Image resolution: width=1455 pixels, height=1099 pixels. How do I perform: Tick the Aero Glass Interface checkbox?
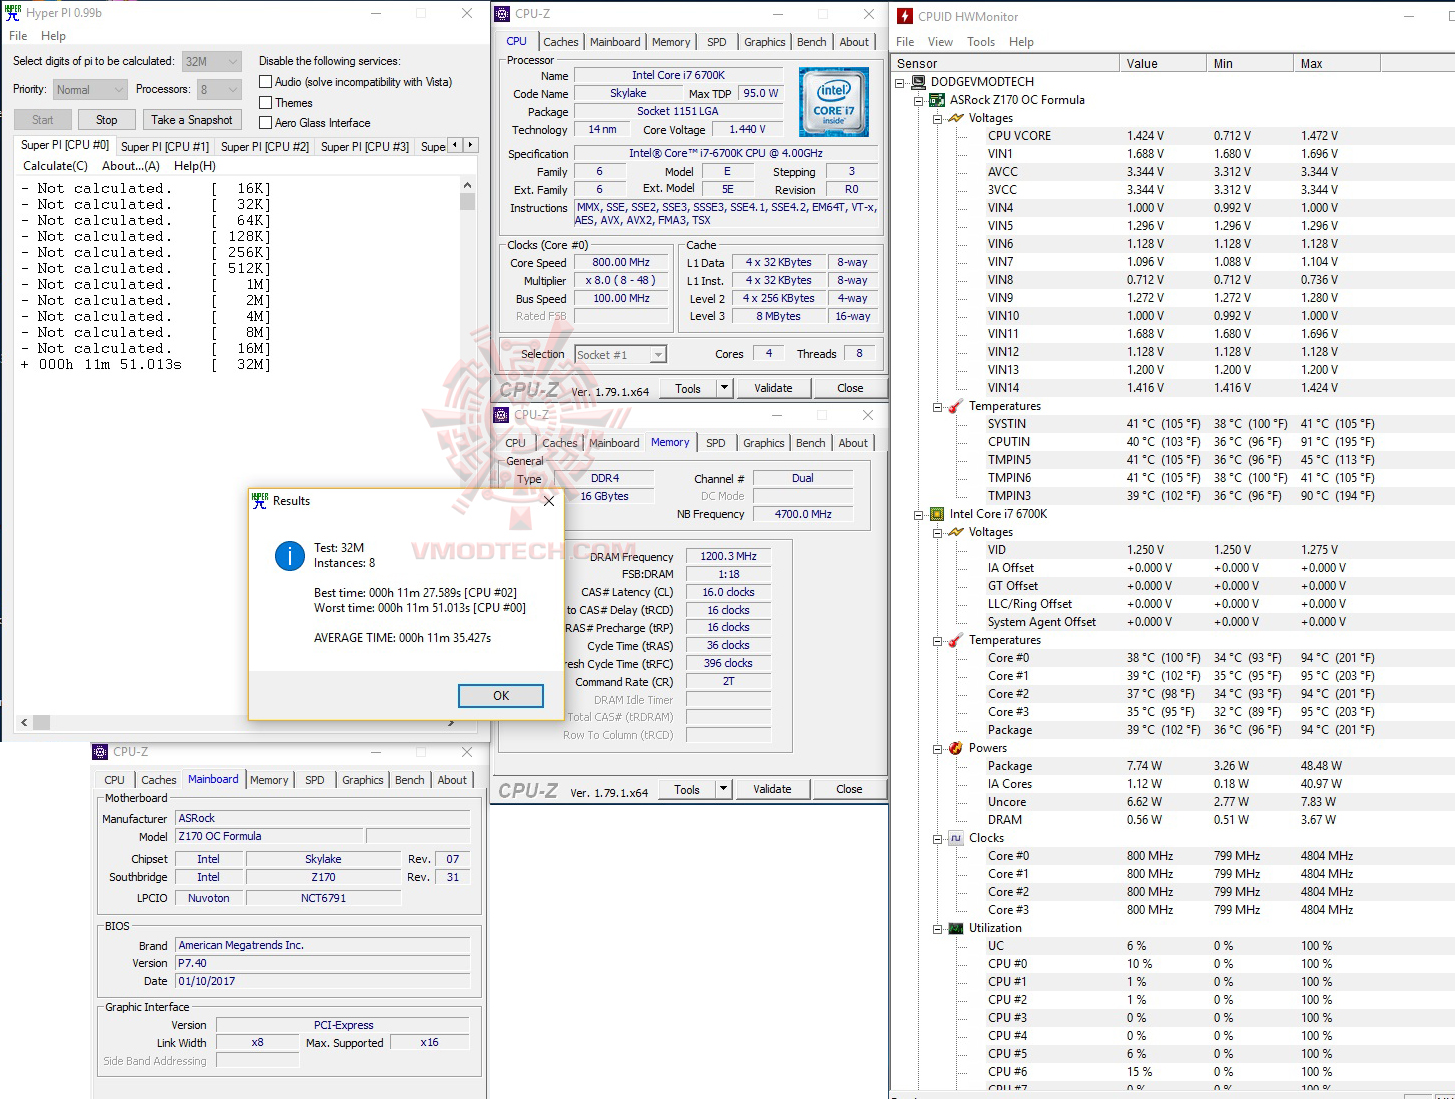tap(265, 122)
